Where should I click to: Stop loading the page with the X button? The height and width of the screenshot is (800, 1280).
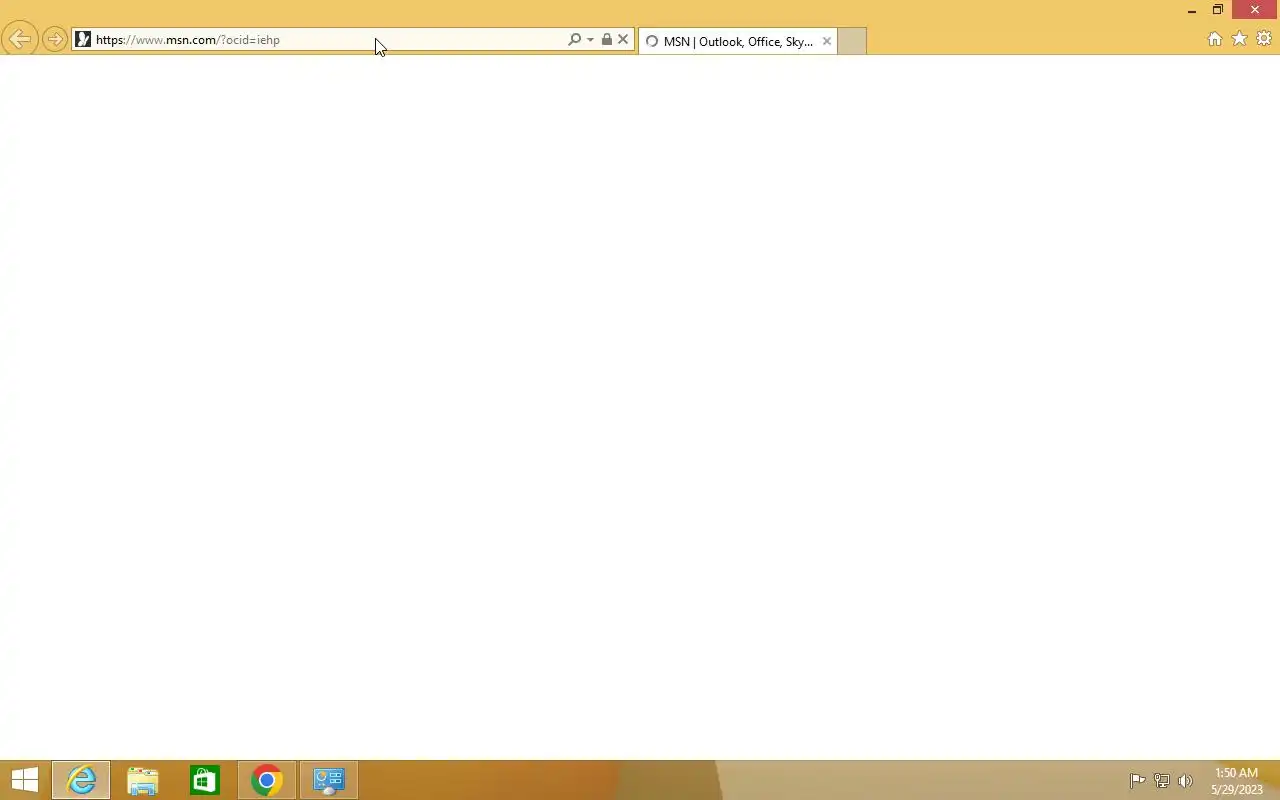click(x=623, y=40)
